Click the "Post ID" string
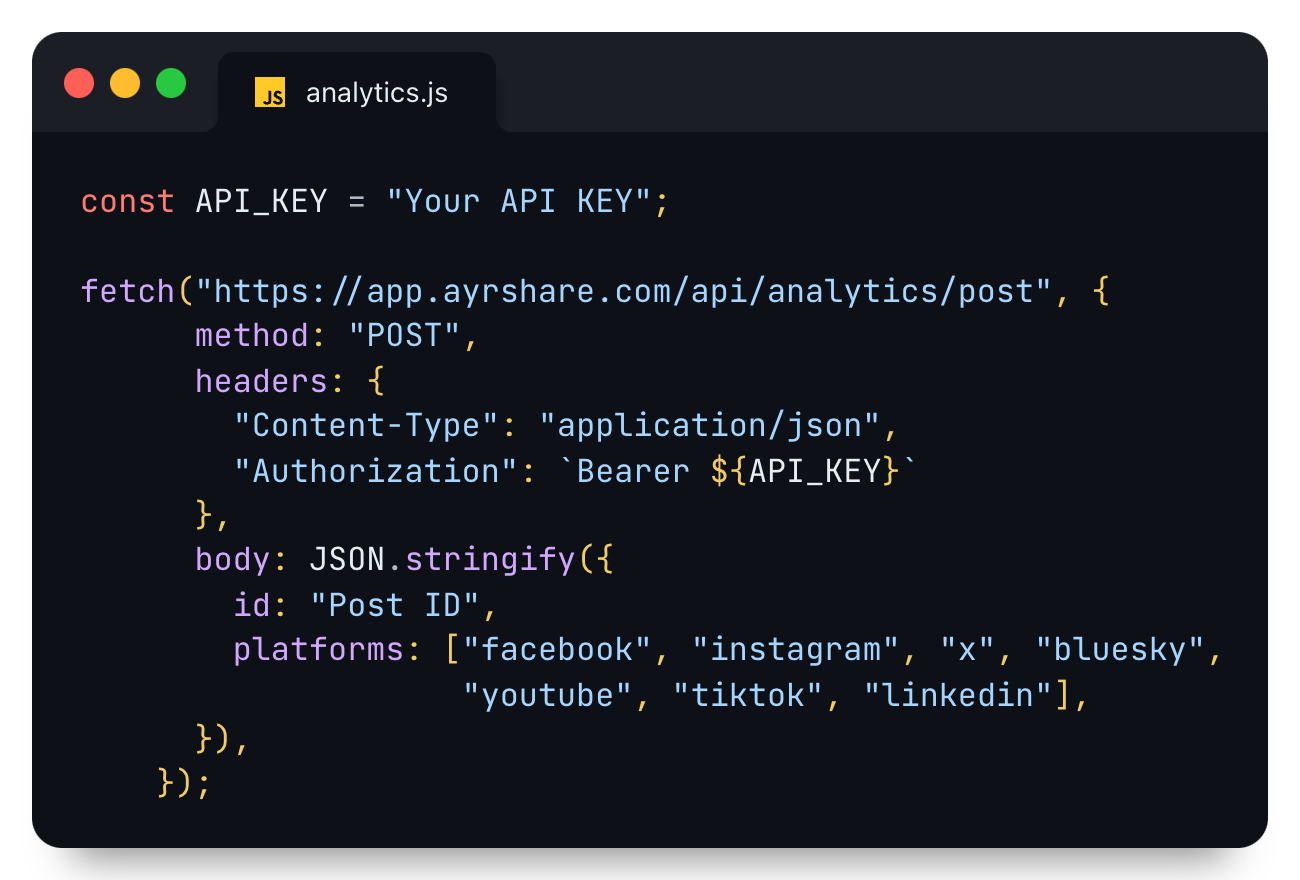Image resolution: width=1300 pixels, height=880 pixels. pos(395,605)
